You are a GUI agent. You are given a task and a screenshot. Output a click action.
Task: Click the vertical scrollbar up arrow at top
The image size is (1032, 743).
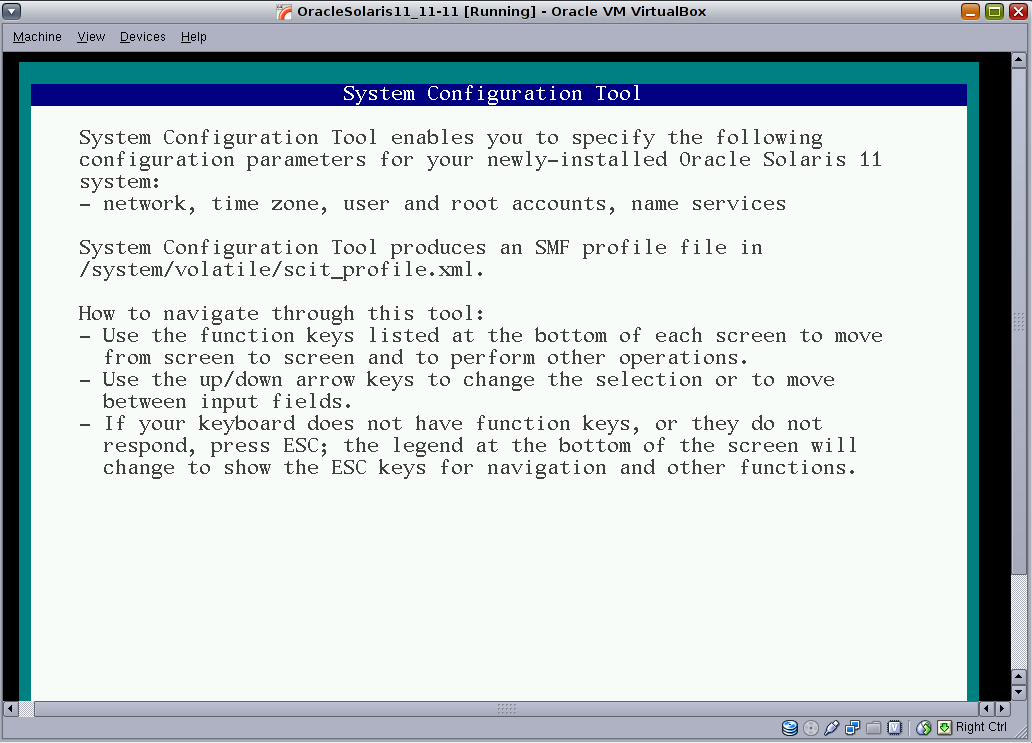[1018, 60]
